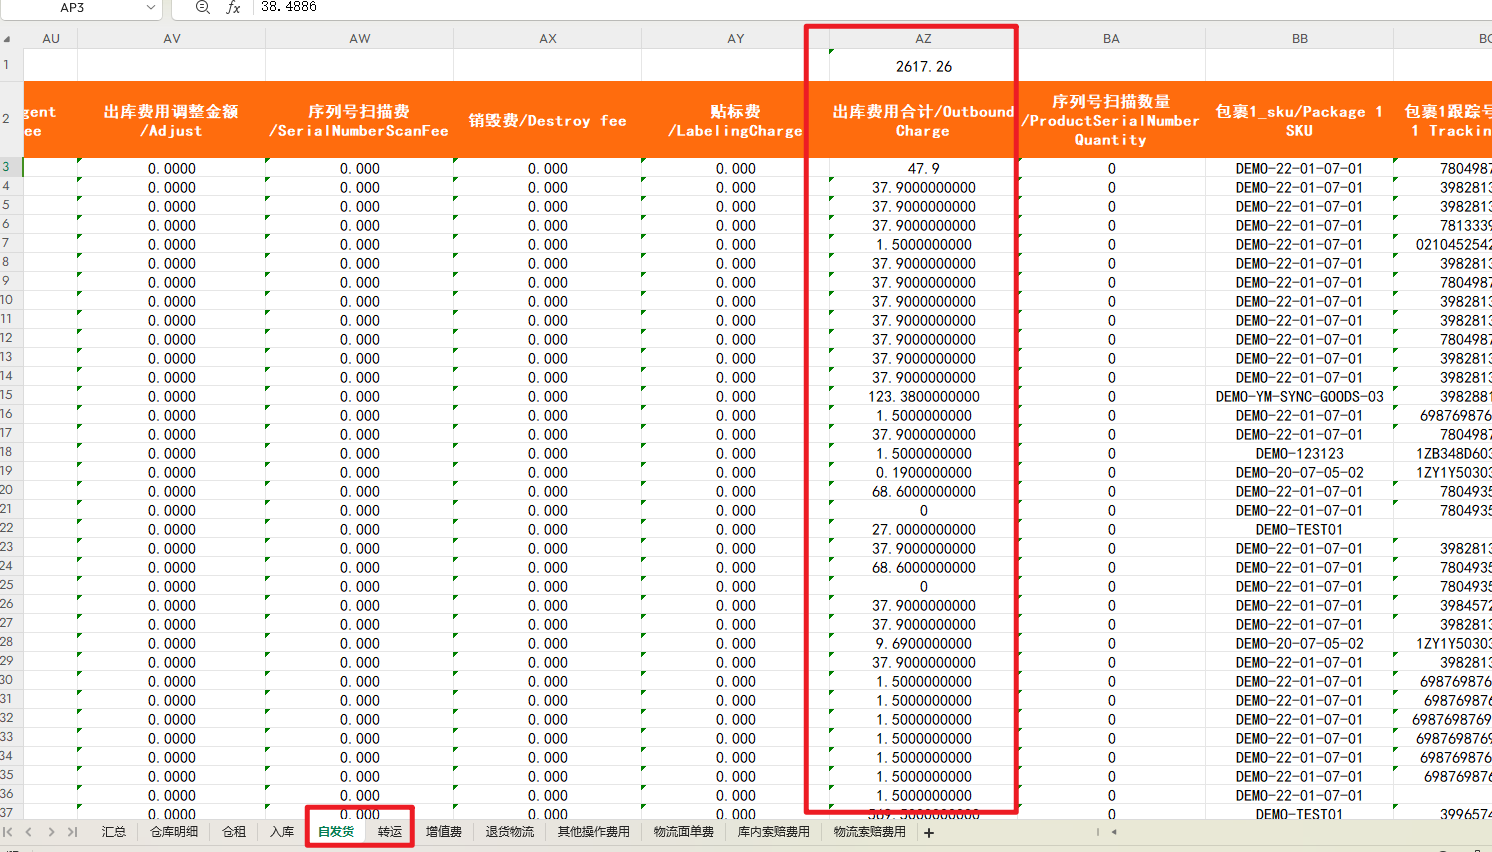Select the DEMO-123123 cell

coord(1300,453)
